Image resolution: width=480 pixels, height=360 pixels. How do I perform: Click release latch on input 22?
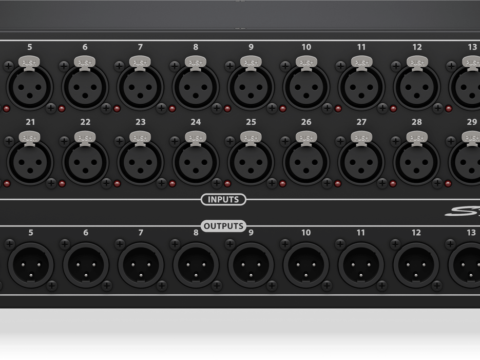tap(85, 138)
